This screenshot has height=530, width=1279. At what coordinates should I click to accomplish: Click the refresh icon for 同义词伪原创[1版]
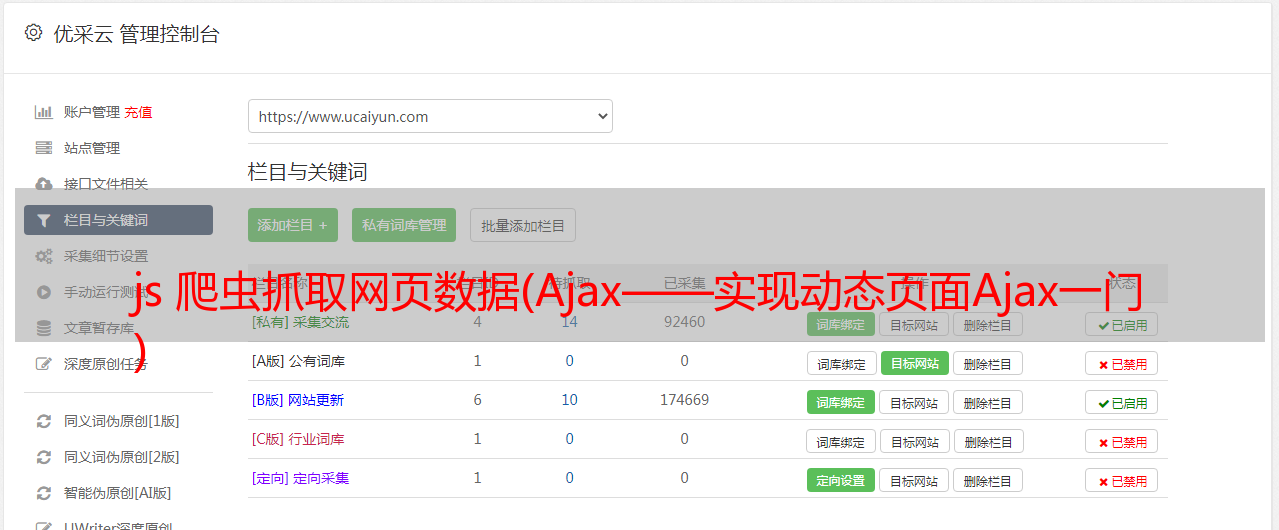coord(43,421)
